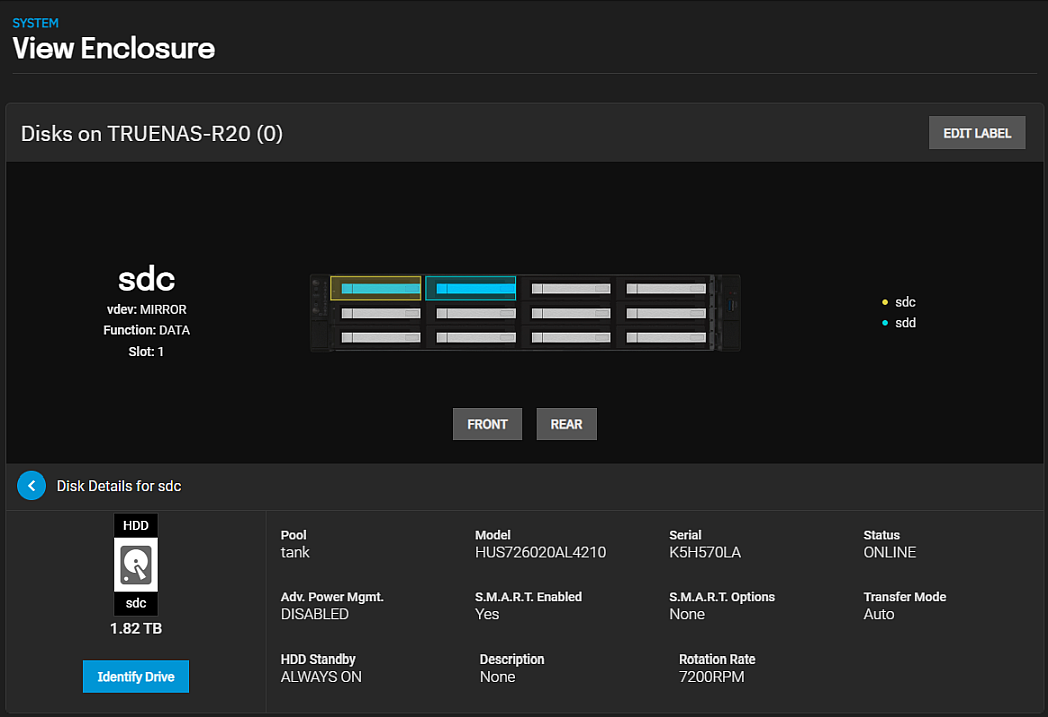Image resolution: width=1048 pixels, height=717 pixels.
Task: Click the ONLINE status value
Action: 890,553
